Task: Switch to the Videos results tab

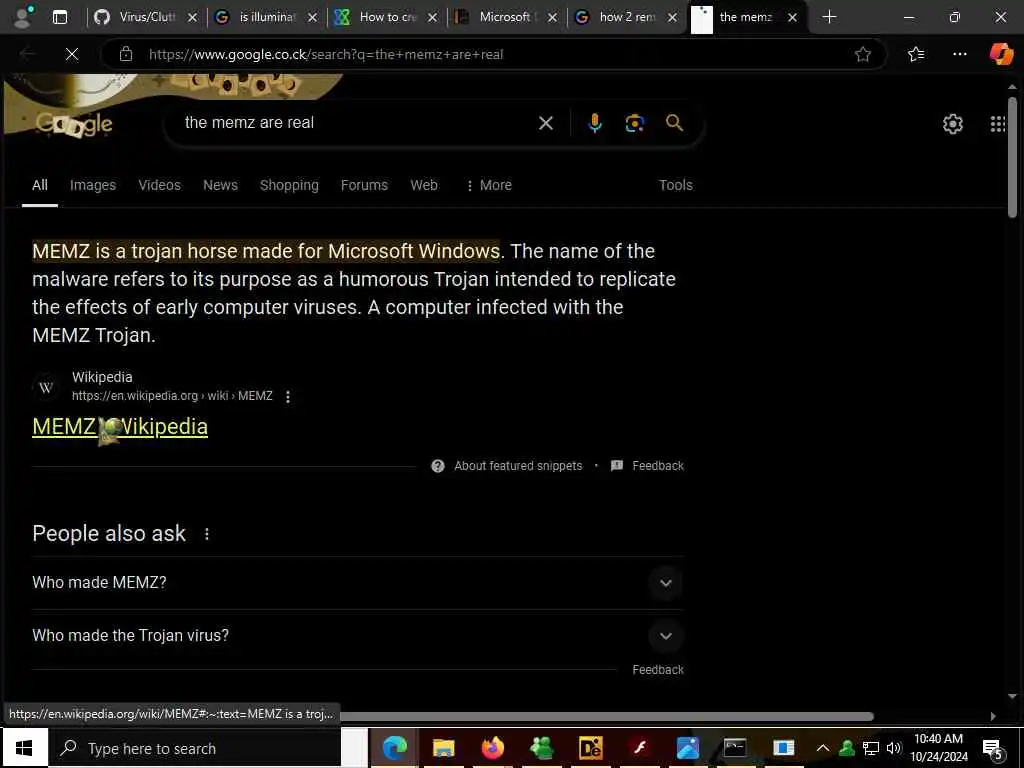Action: [x=159, y=185]
